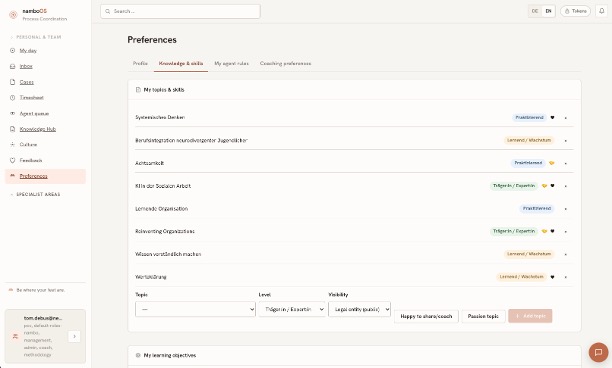Open notifications with the bell icon
612x368 pixels.
(601, 11)
